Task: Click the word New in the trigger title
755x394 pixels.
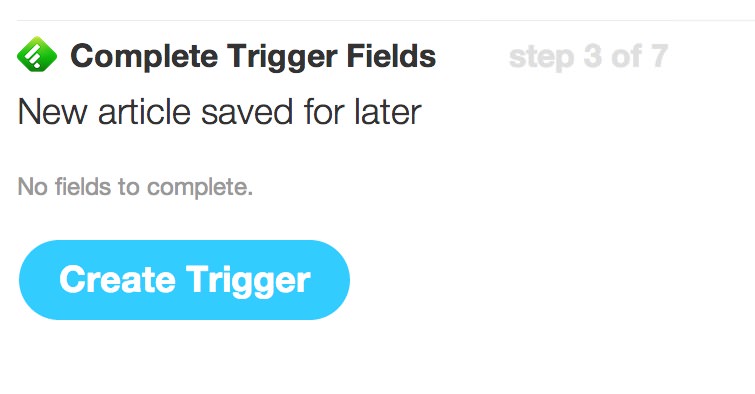Action: tap(52, 112)
